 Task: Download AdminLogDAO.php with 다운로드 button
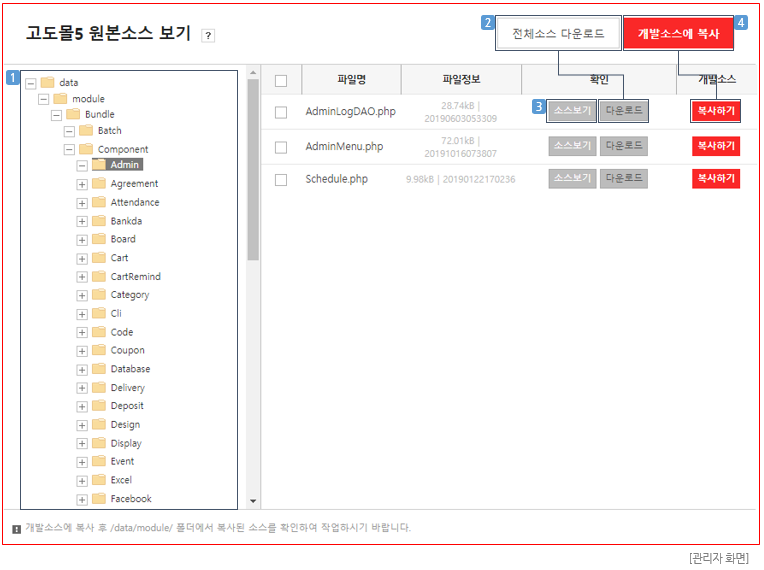(624, 111)
